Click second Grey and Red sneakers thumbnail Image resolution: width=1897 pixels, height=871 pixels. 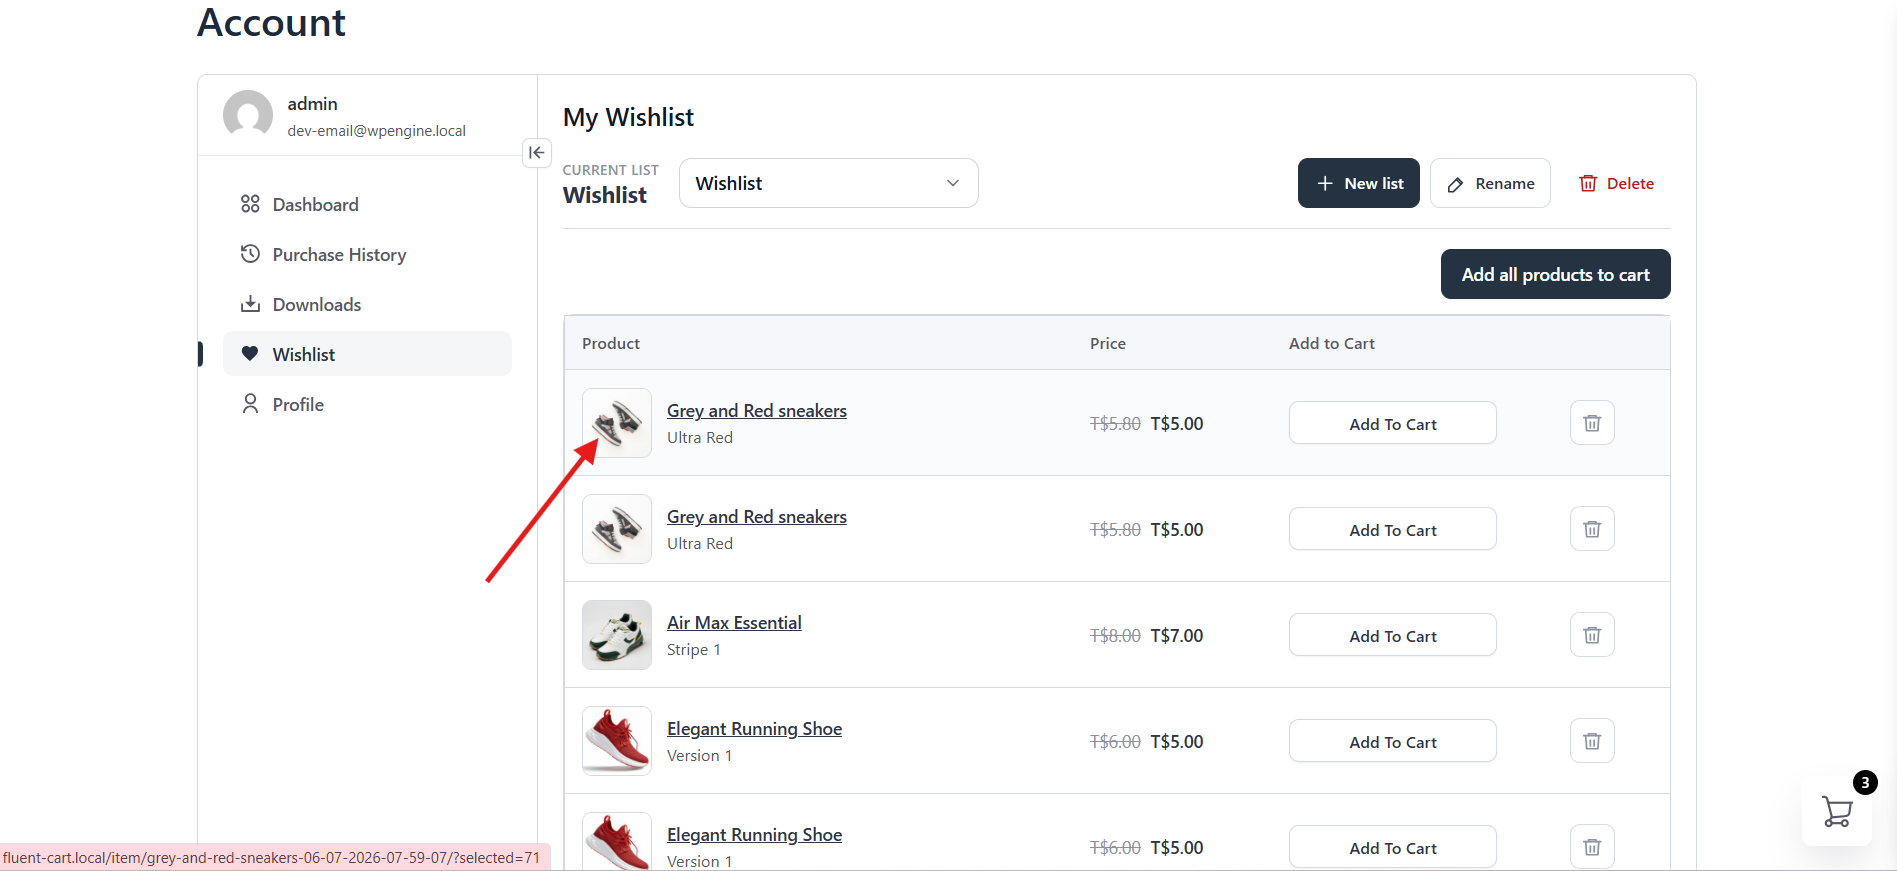(617, 529)
